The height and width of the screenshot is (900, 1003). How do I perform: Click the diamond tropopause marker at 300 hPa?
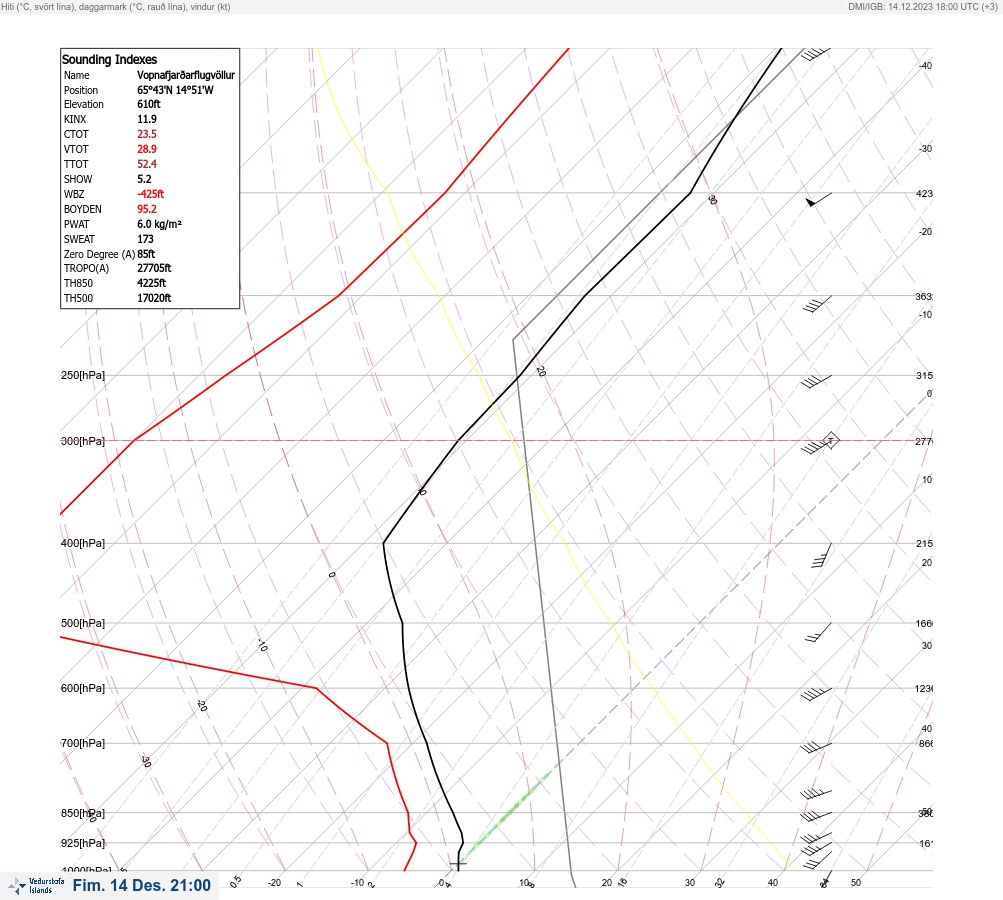[x=831, y=440]
